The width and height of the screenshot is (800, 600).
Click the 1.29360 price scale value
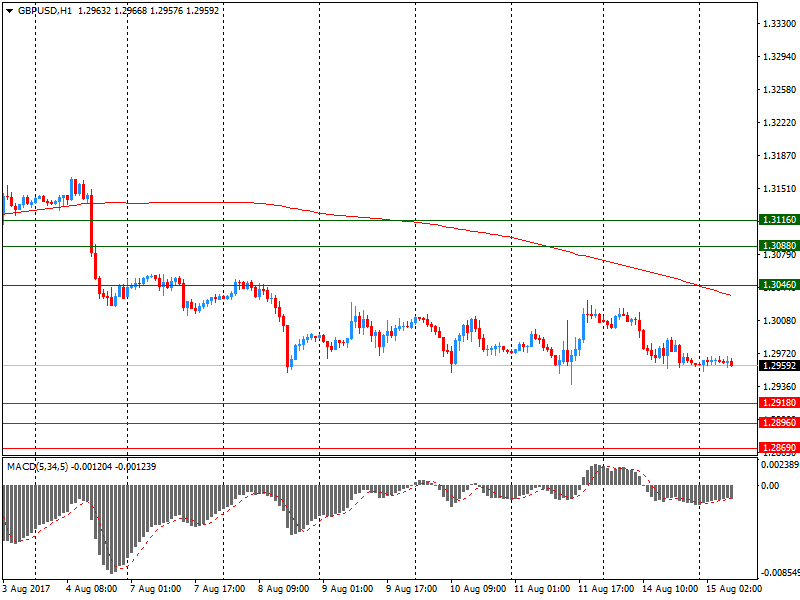(780, 386)
